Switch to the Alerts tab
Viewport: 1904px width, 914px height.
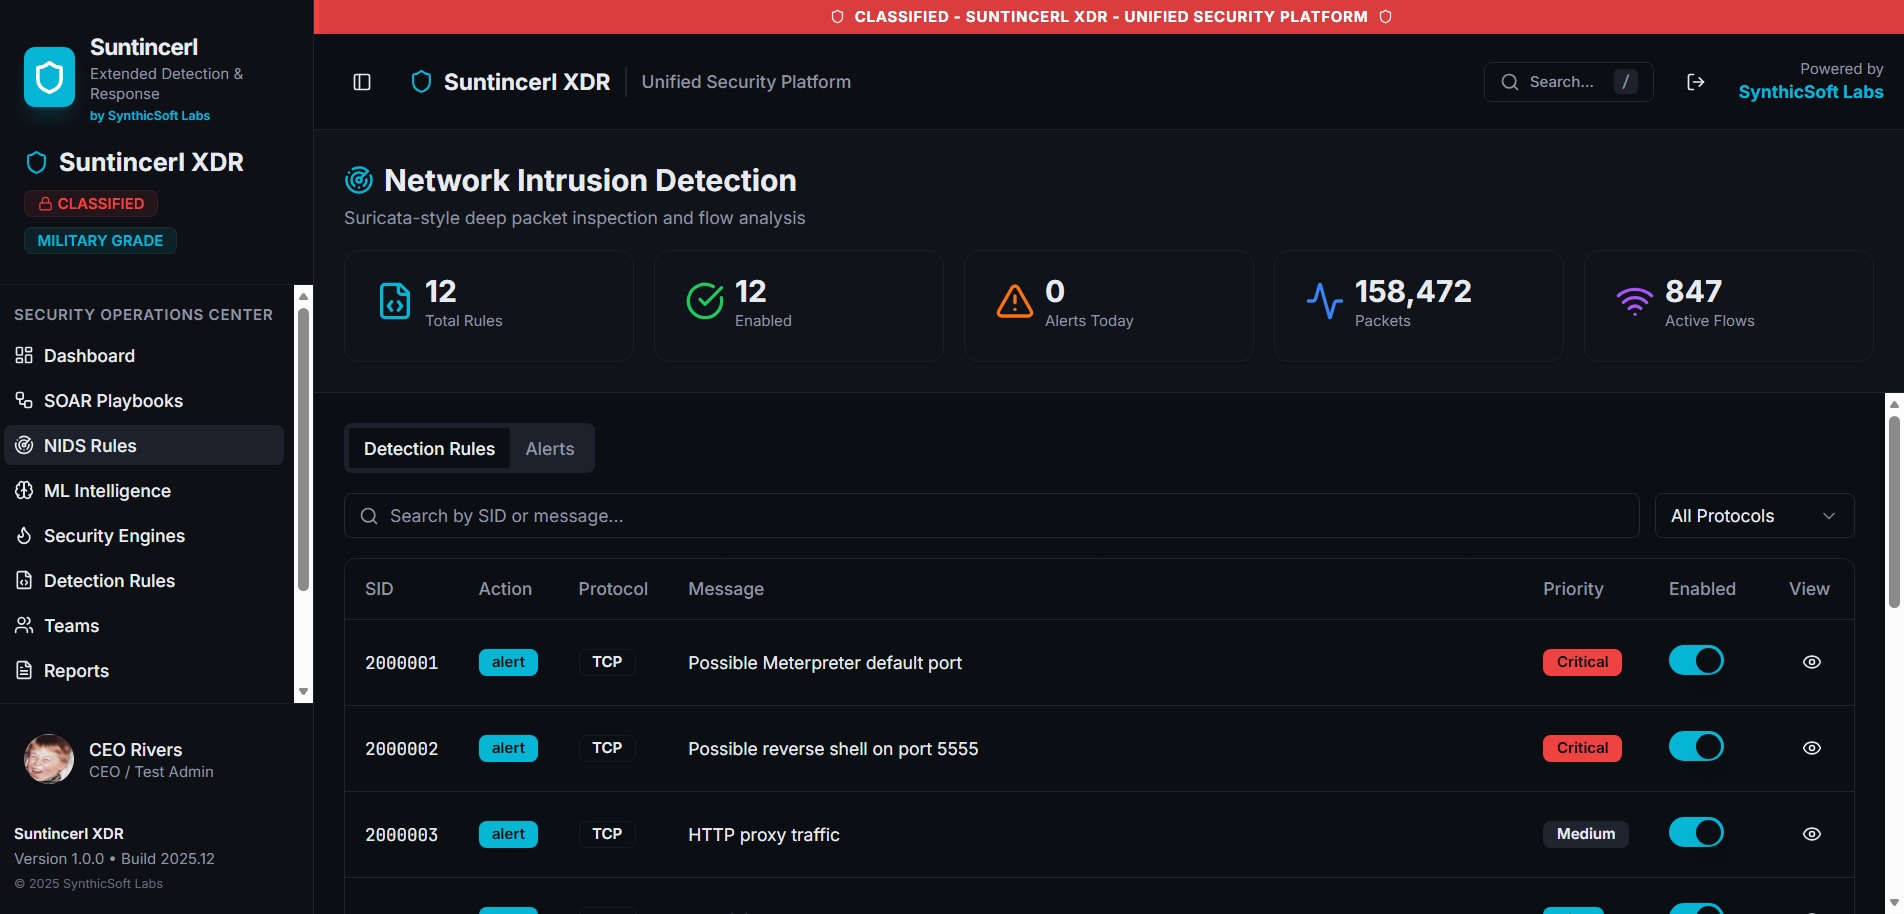(x=549, y=448)
